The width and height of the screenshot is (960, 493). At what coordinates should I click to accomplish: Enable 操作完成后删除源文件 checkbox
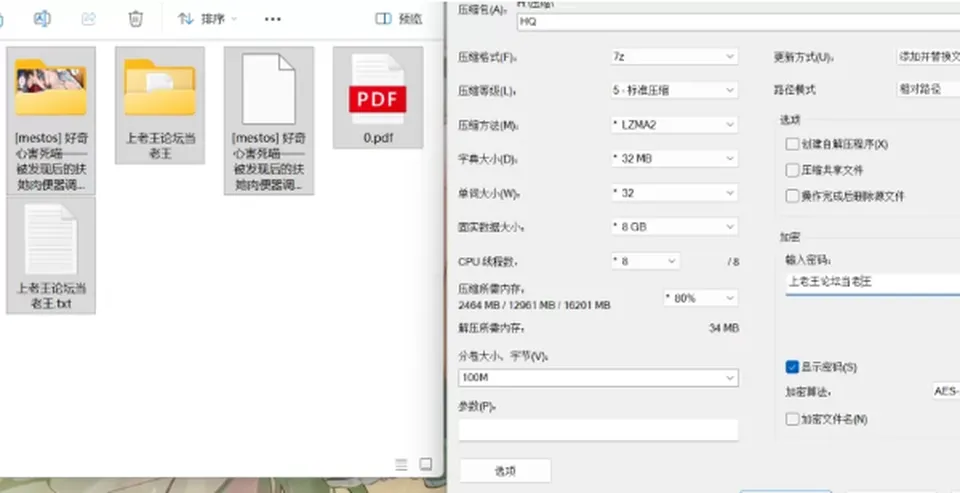click(792, 196)
